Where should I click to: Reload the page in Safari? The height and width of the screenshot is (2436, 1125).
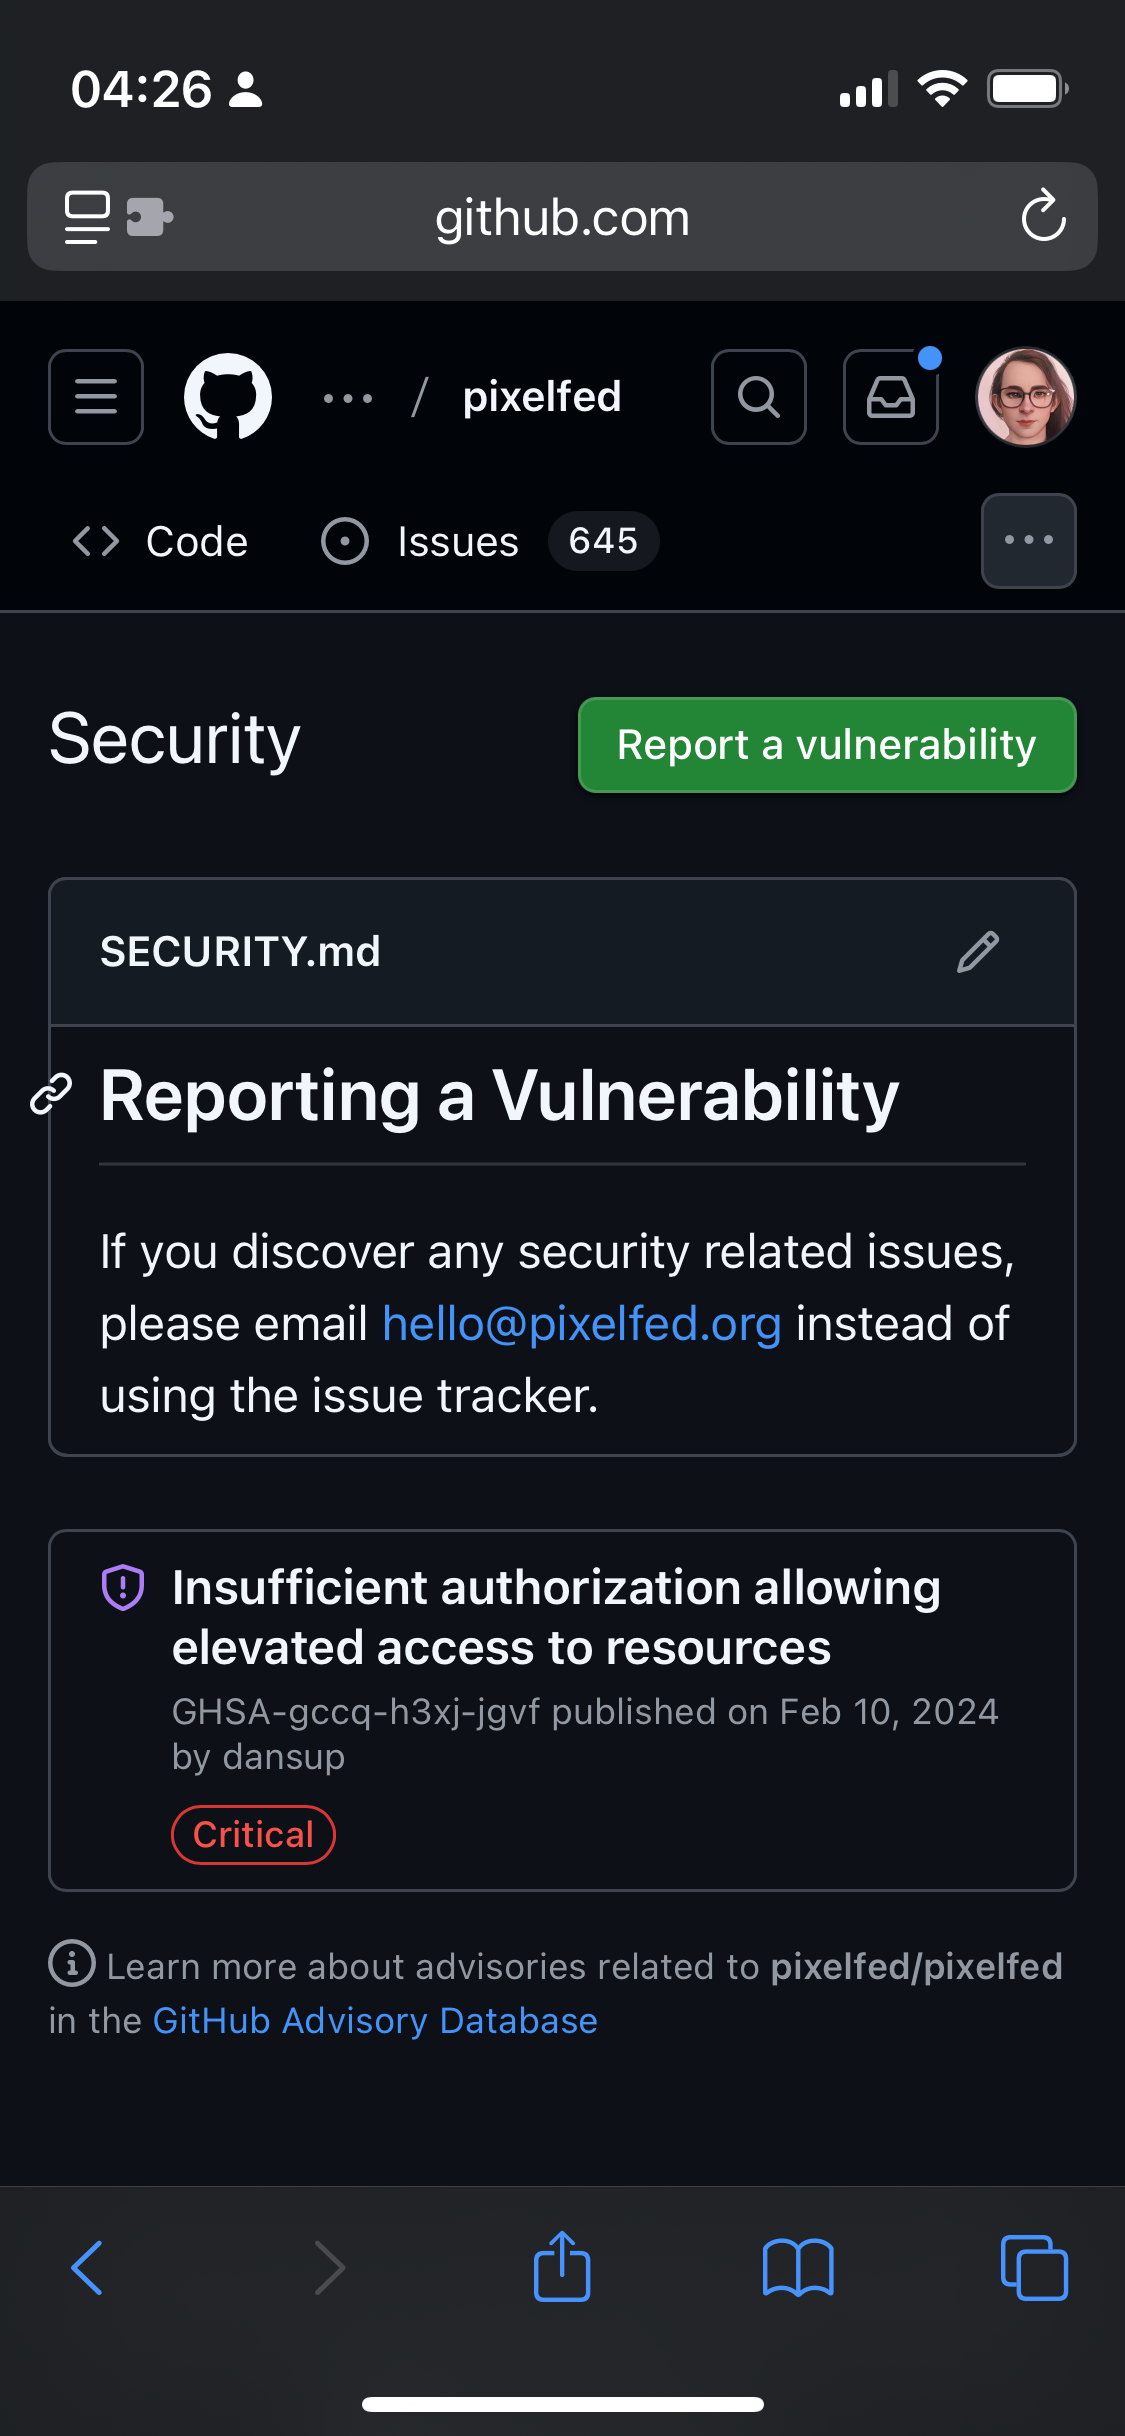coord(1043,216)
